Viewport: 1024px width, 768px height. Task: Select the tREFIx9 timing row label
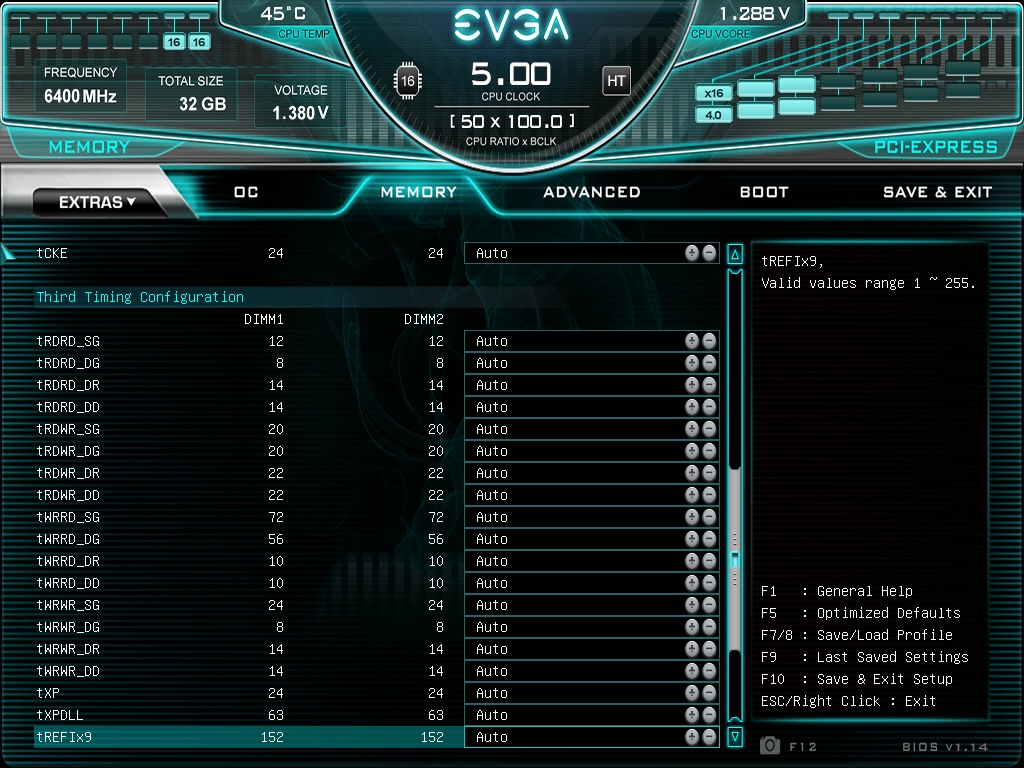64,737
